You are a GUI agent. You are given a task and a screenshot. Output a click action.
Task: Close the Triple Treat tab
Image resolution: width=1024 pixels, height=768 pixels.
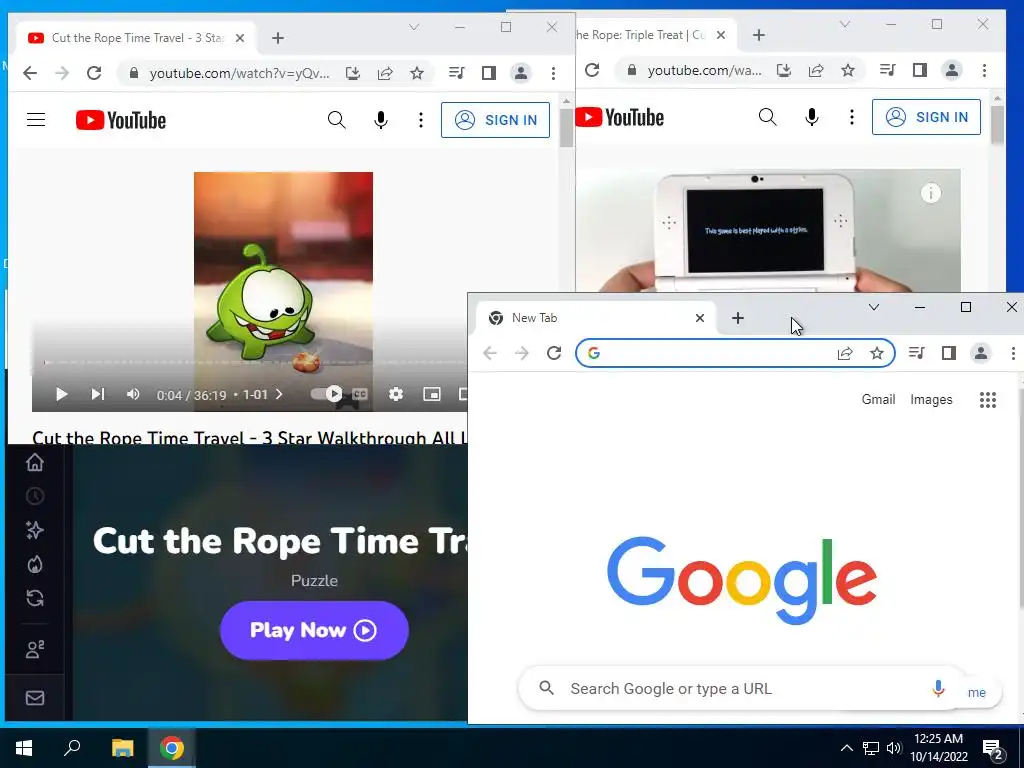point(721,35)
